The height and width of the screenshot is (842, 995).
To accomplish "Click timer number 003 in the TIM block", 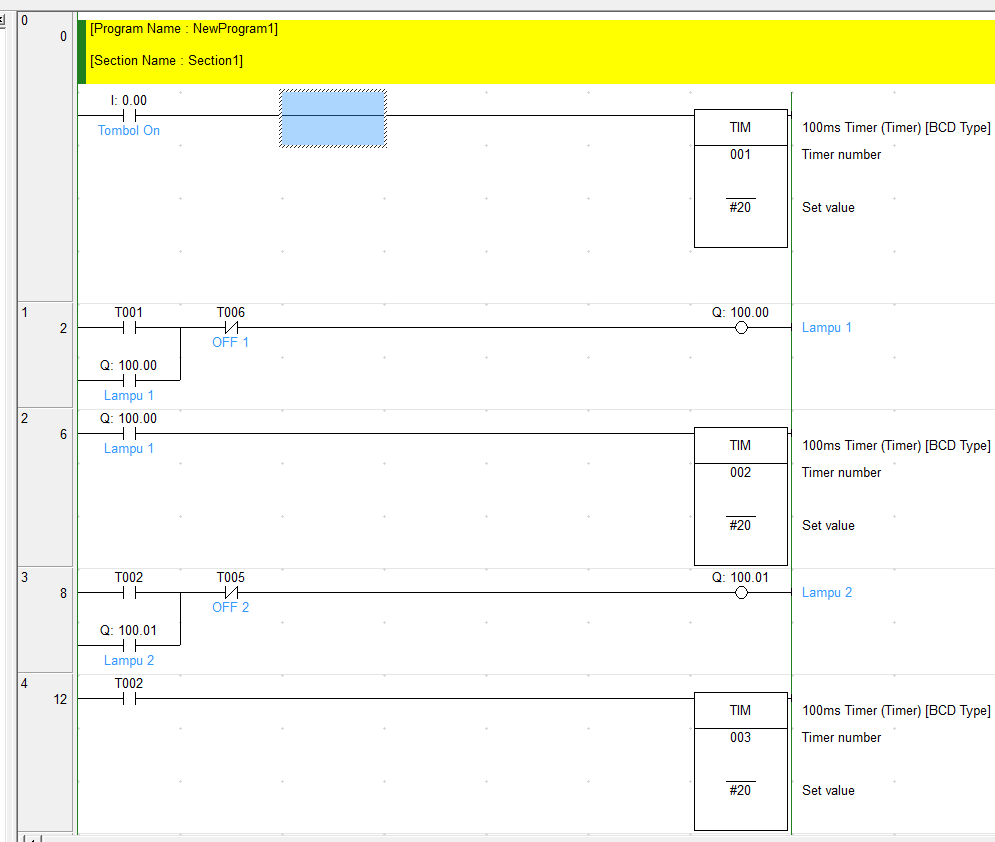I will click(x=741, y=737).
